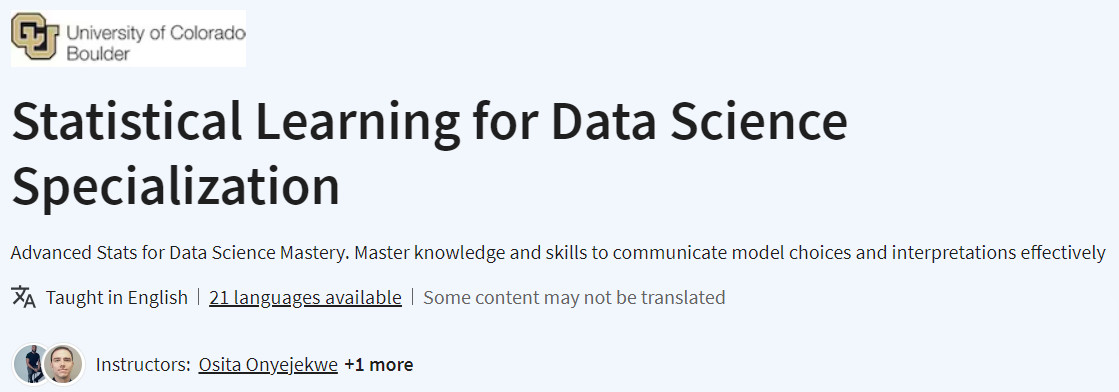Image resolution: width=1119 pixels, height=392 pixels.
Task: Select the Statistical Learning for Data Science heading
Action: (x=430, y=121)
